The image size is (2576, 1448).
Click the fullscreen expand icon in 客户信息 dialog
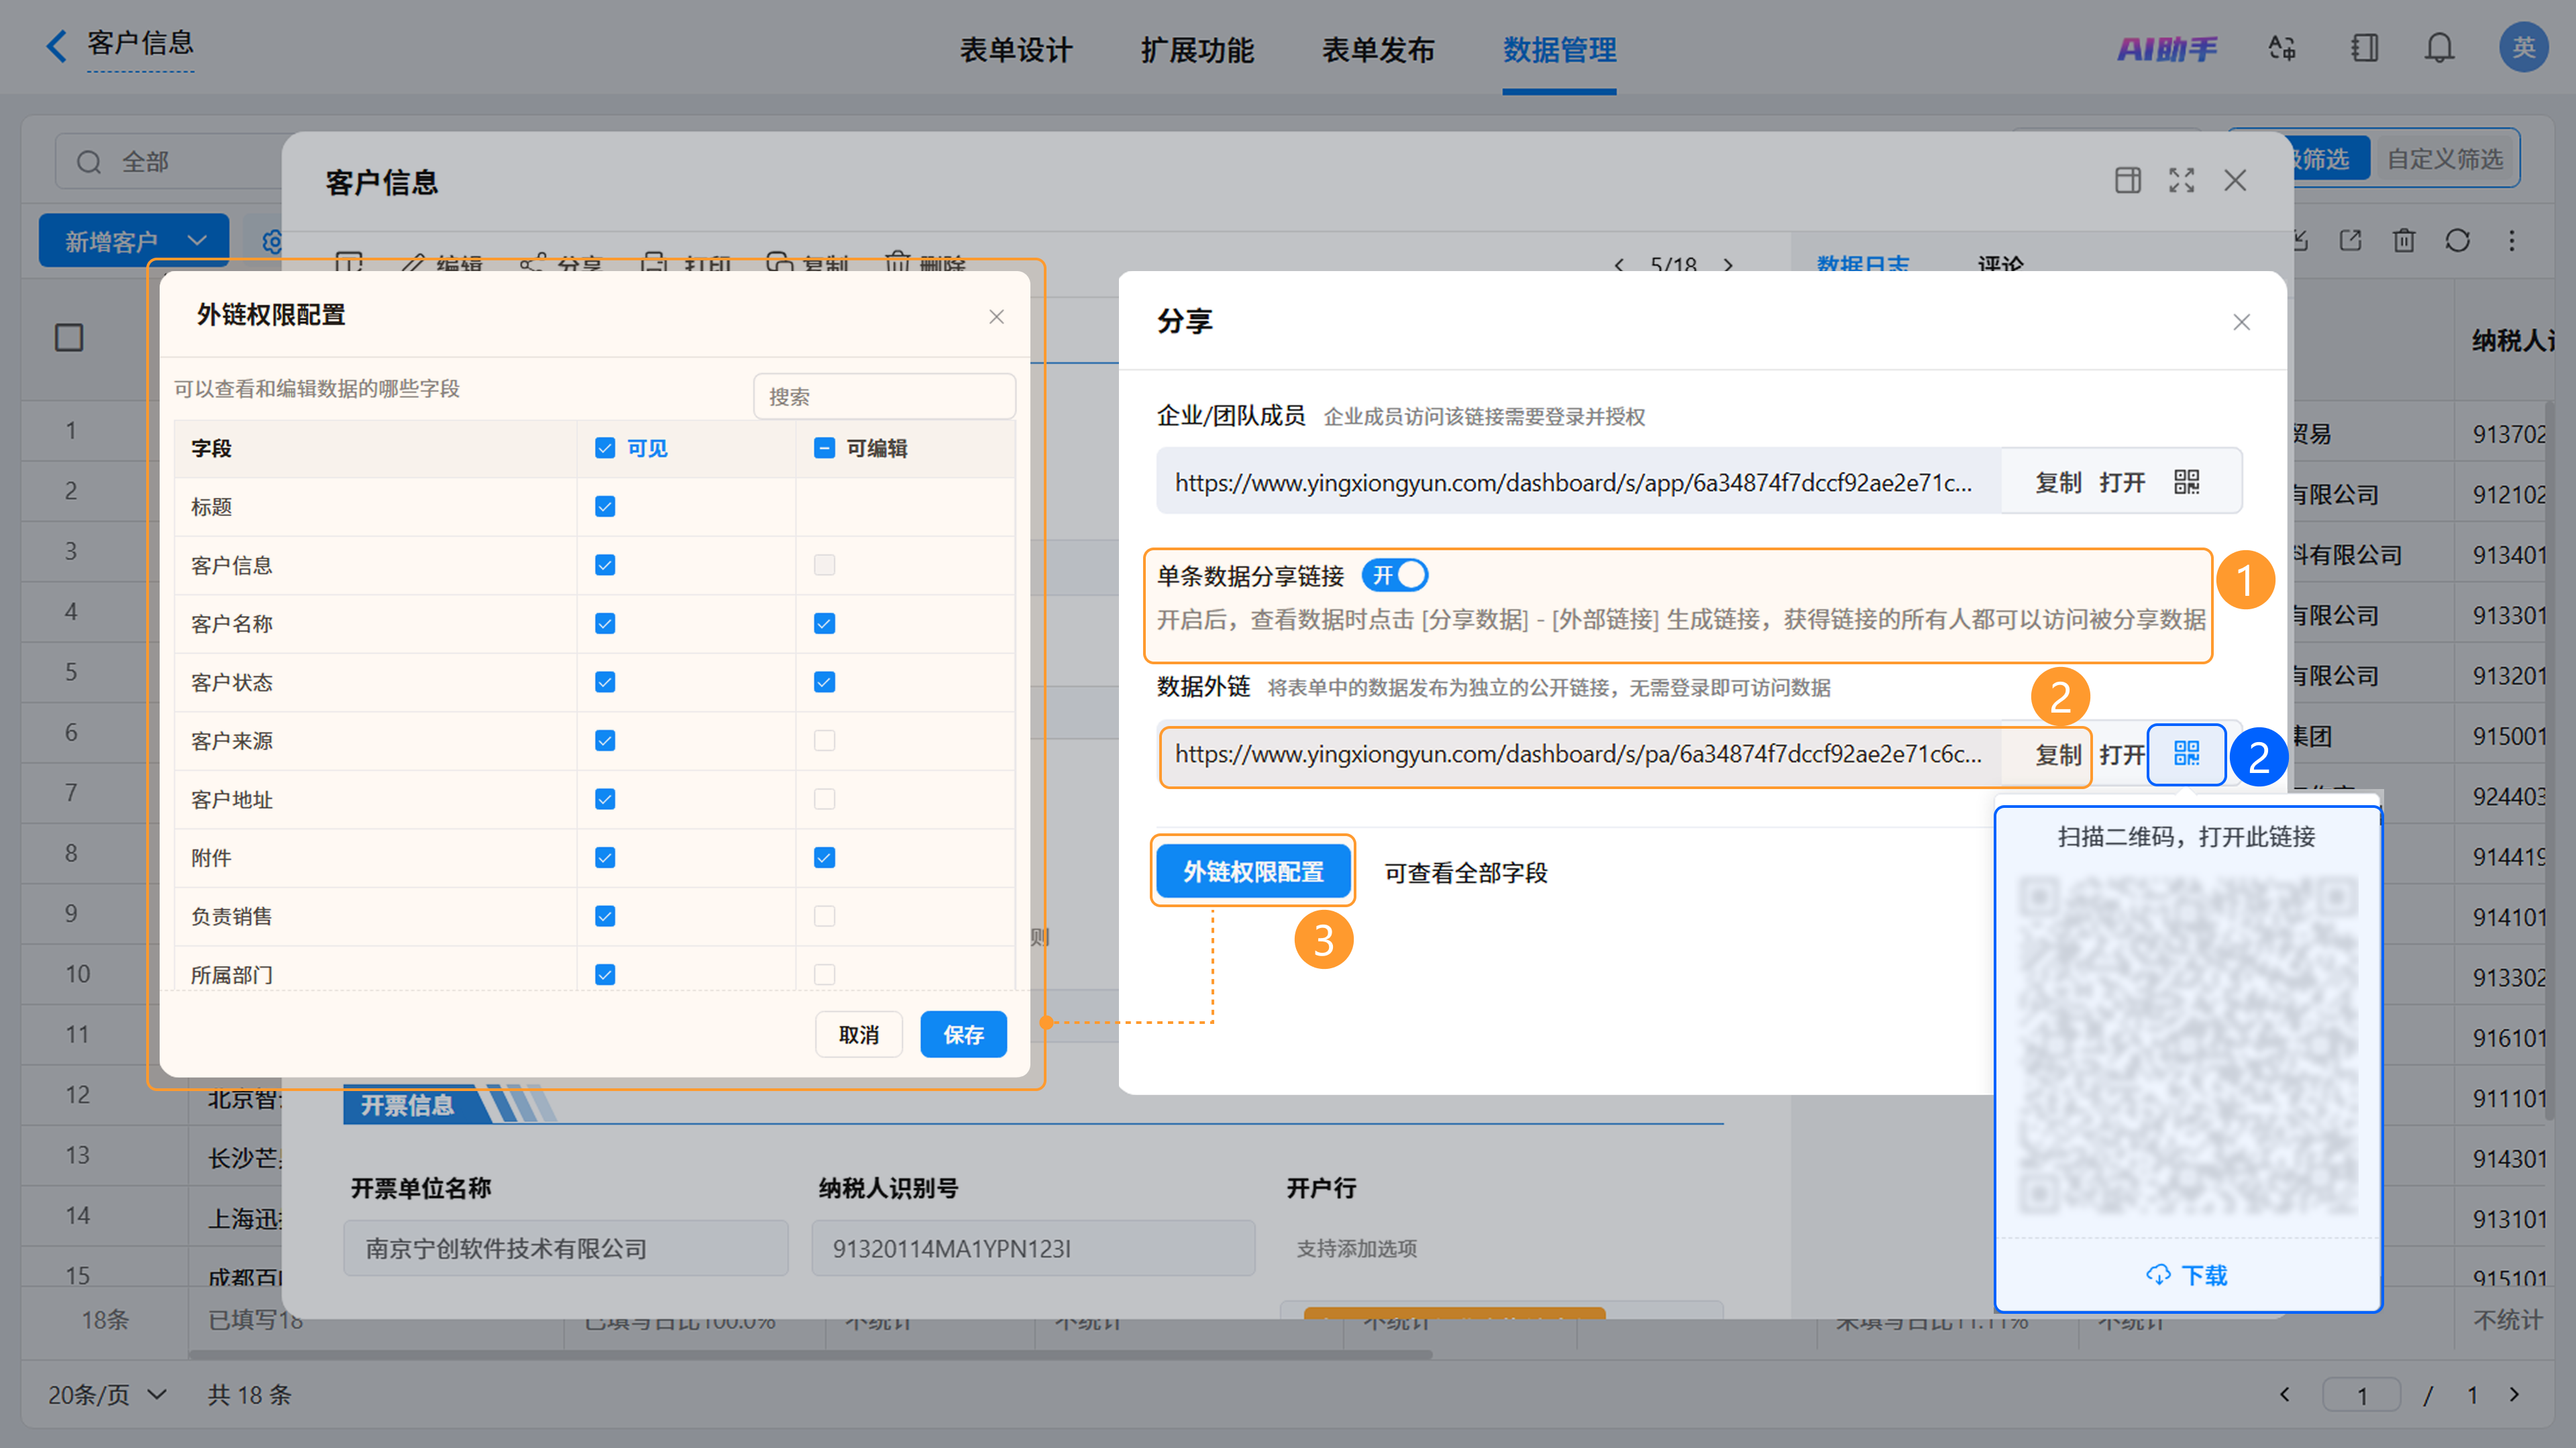click(x=2182, y=180)
